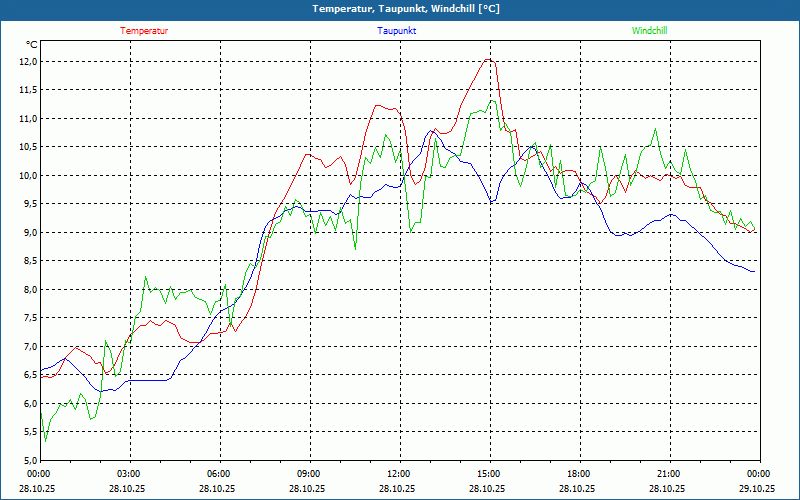800x500 pixels.
Task: Select the 10,0 y-axis tick label
Action: tap(27, 175)
